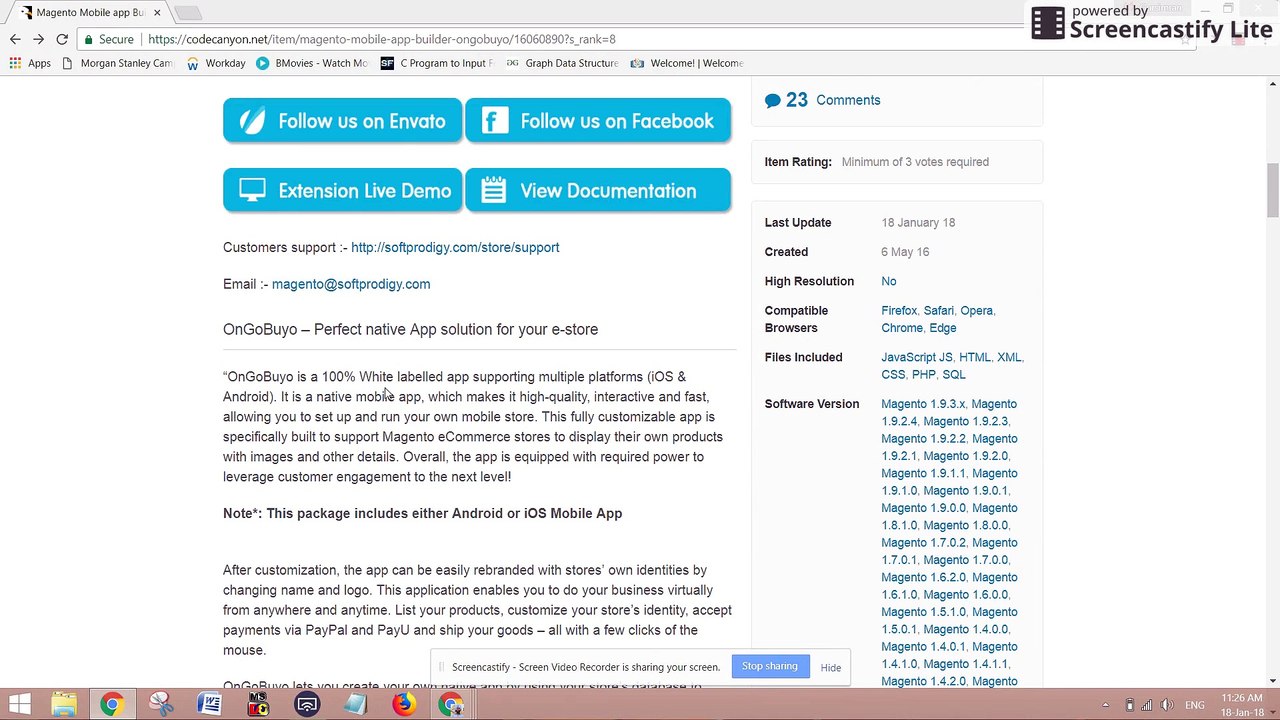Click the CSS file type link

click(x=893, y=375)
